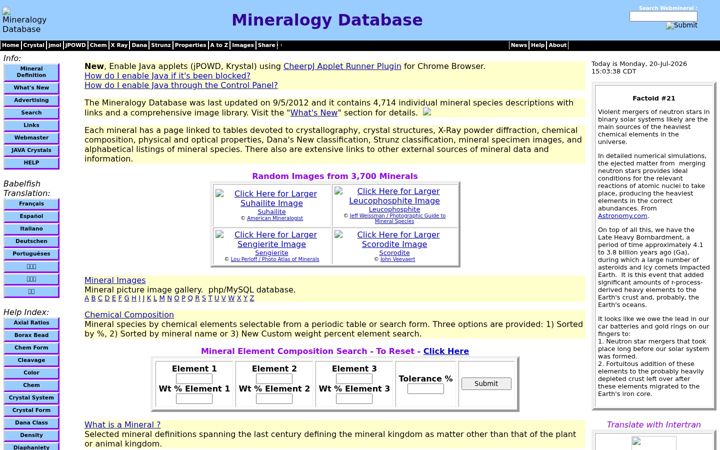Follow the Astronomy.com link

(622, 216)
